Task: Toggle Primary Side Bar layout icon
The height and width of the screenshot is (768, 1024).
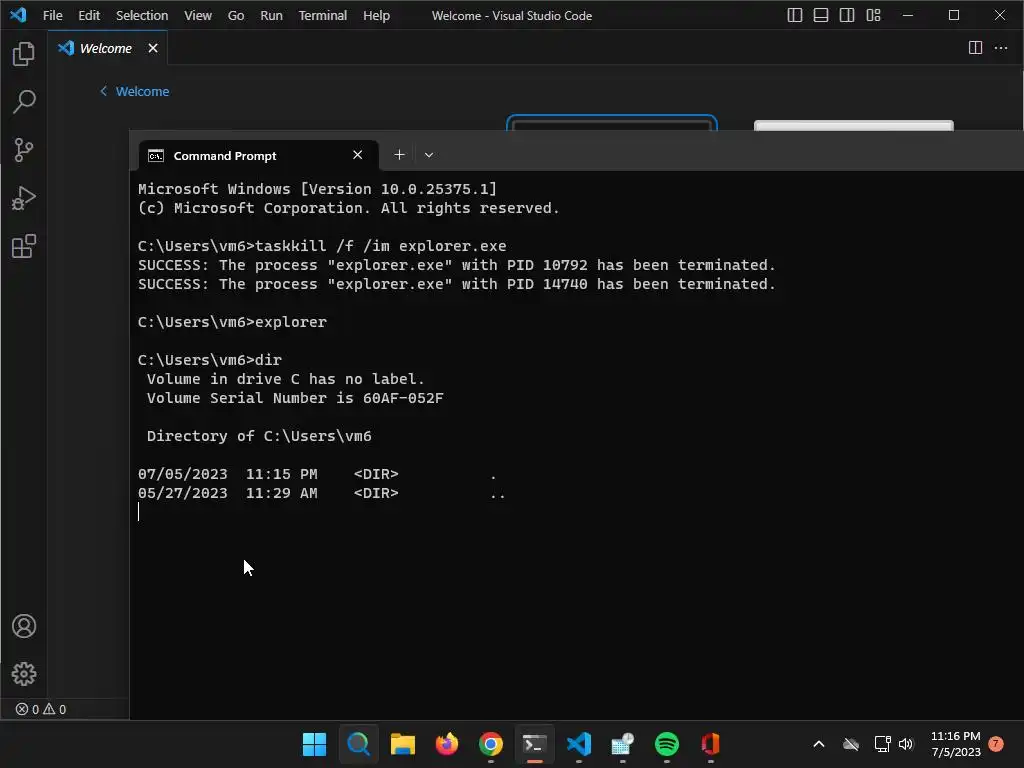Action: click(794, 15)
